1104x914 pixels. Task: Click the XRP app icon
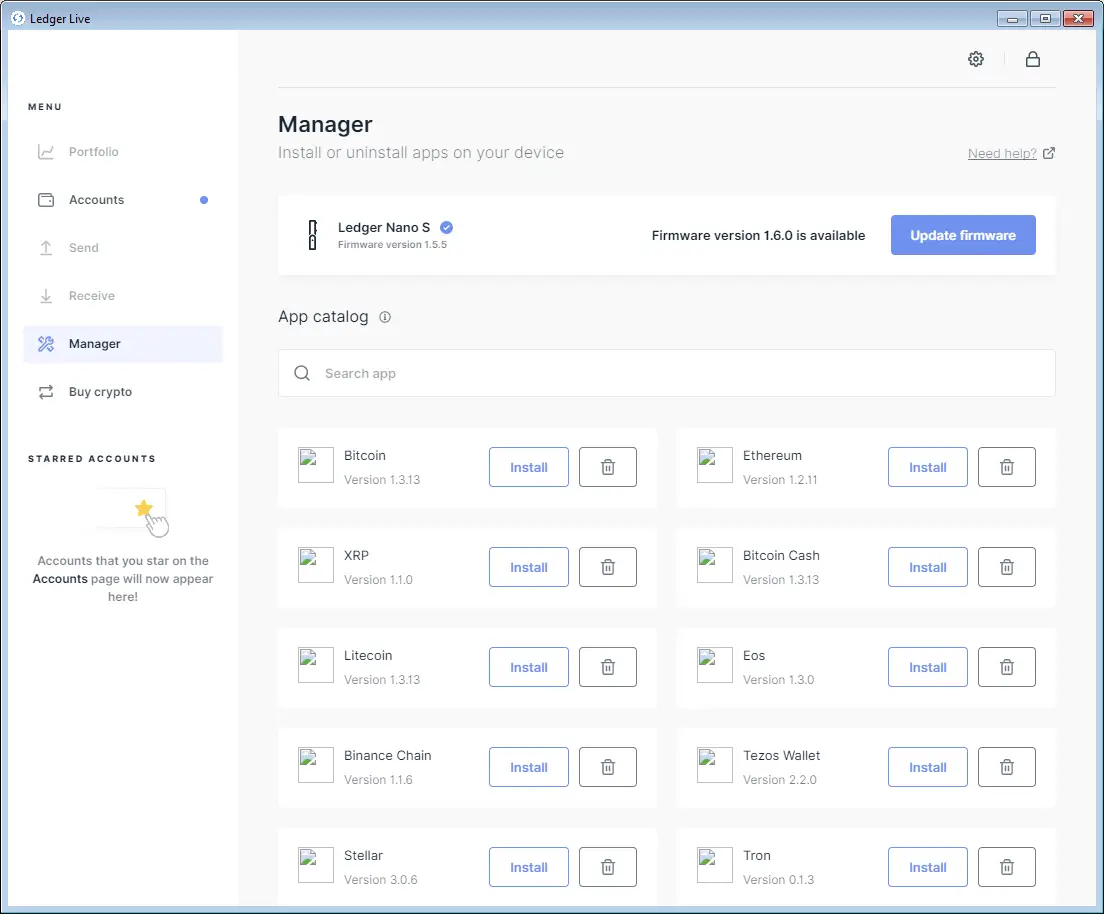(316, 565)
